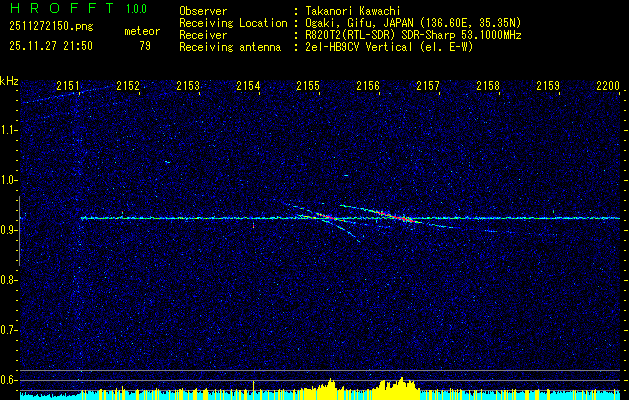Click the 2200 time marker
Screen dimensions: 629x400
pyautogui.click(x=608, y=85)
